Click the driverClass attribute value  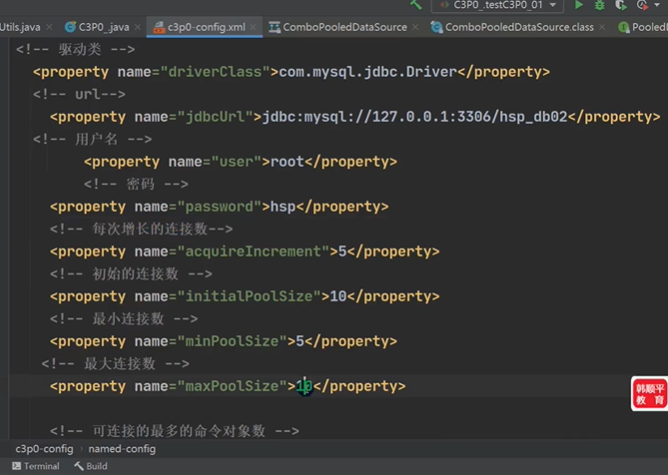(x=215, y=72)
